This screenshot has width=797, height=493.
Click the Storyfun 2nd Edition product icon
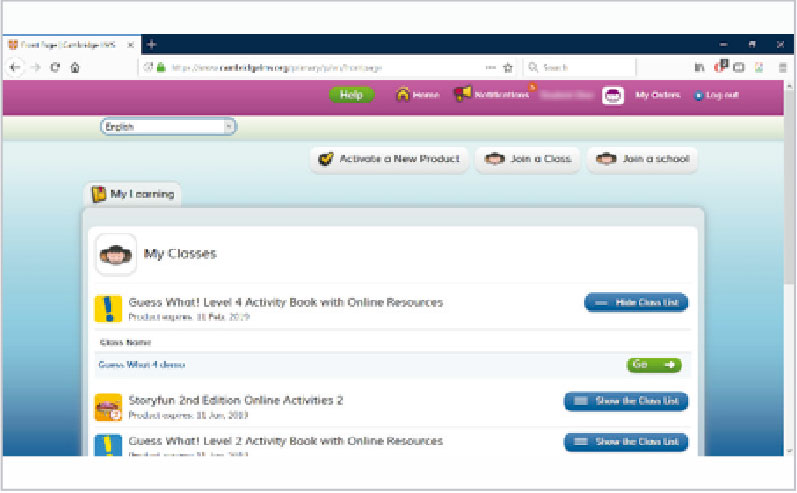tap(108, 407)
